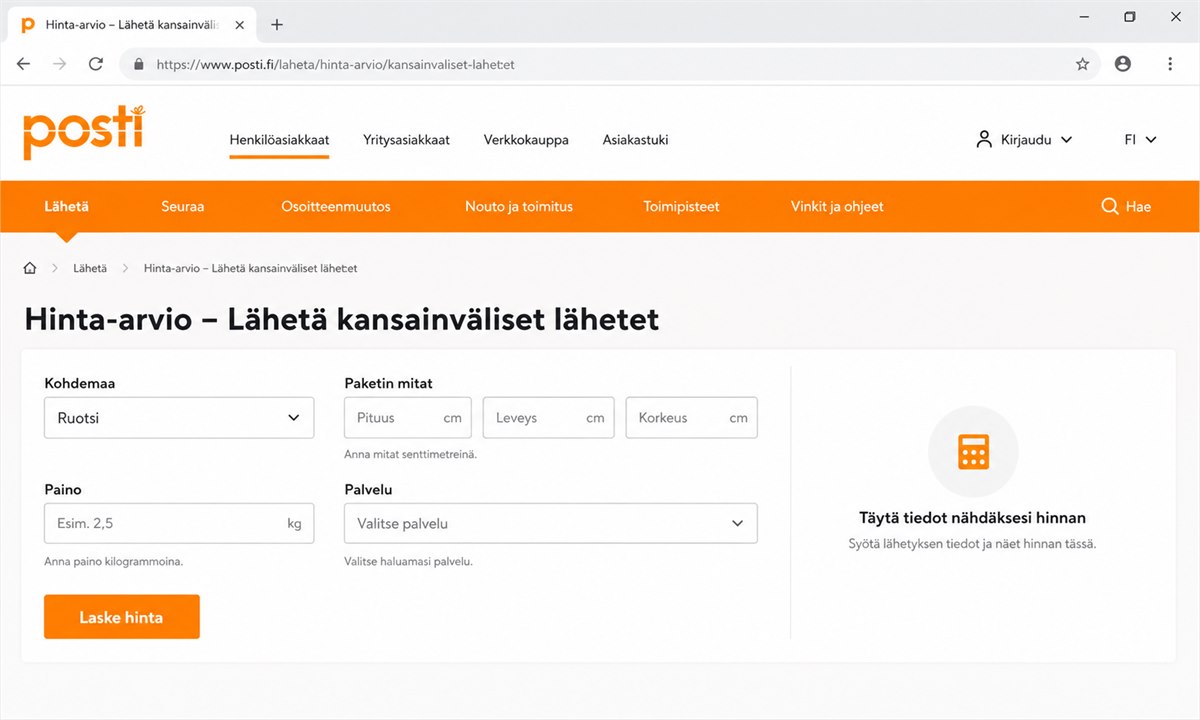1200x720 pixels.
Task: Click the user profile icon beside Kirjaudu
Action: point(984,140)
